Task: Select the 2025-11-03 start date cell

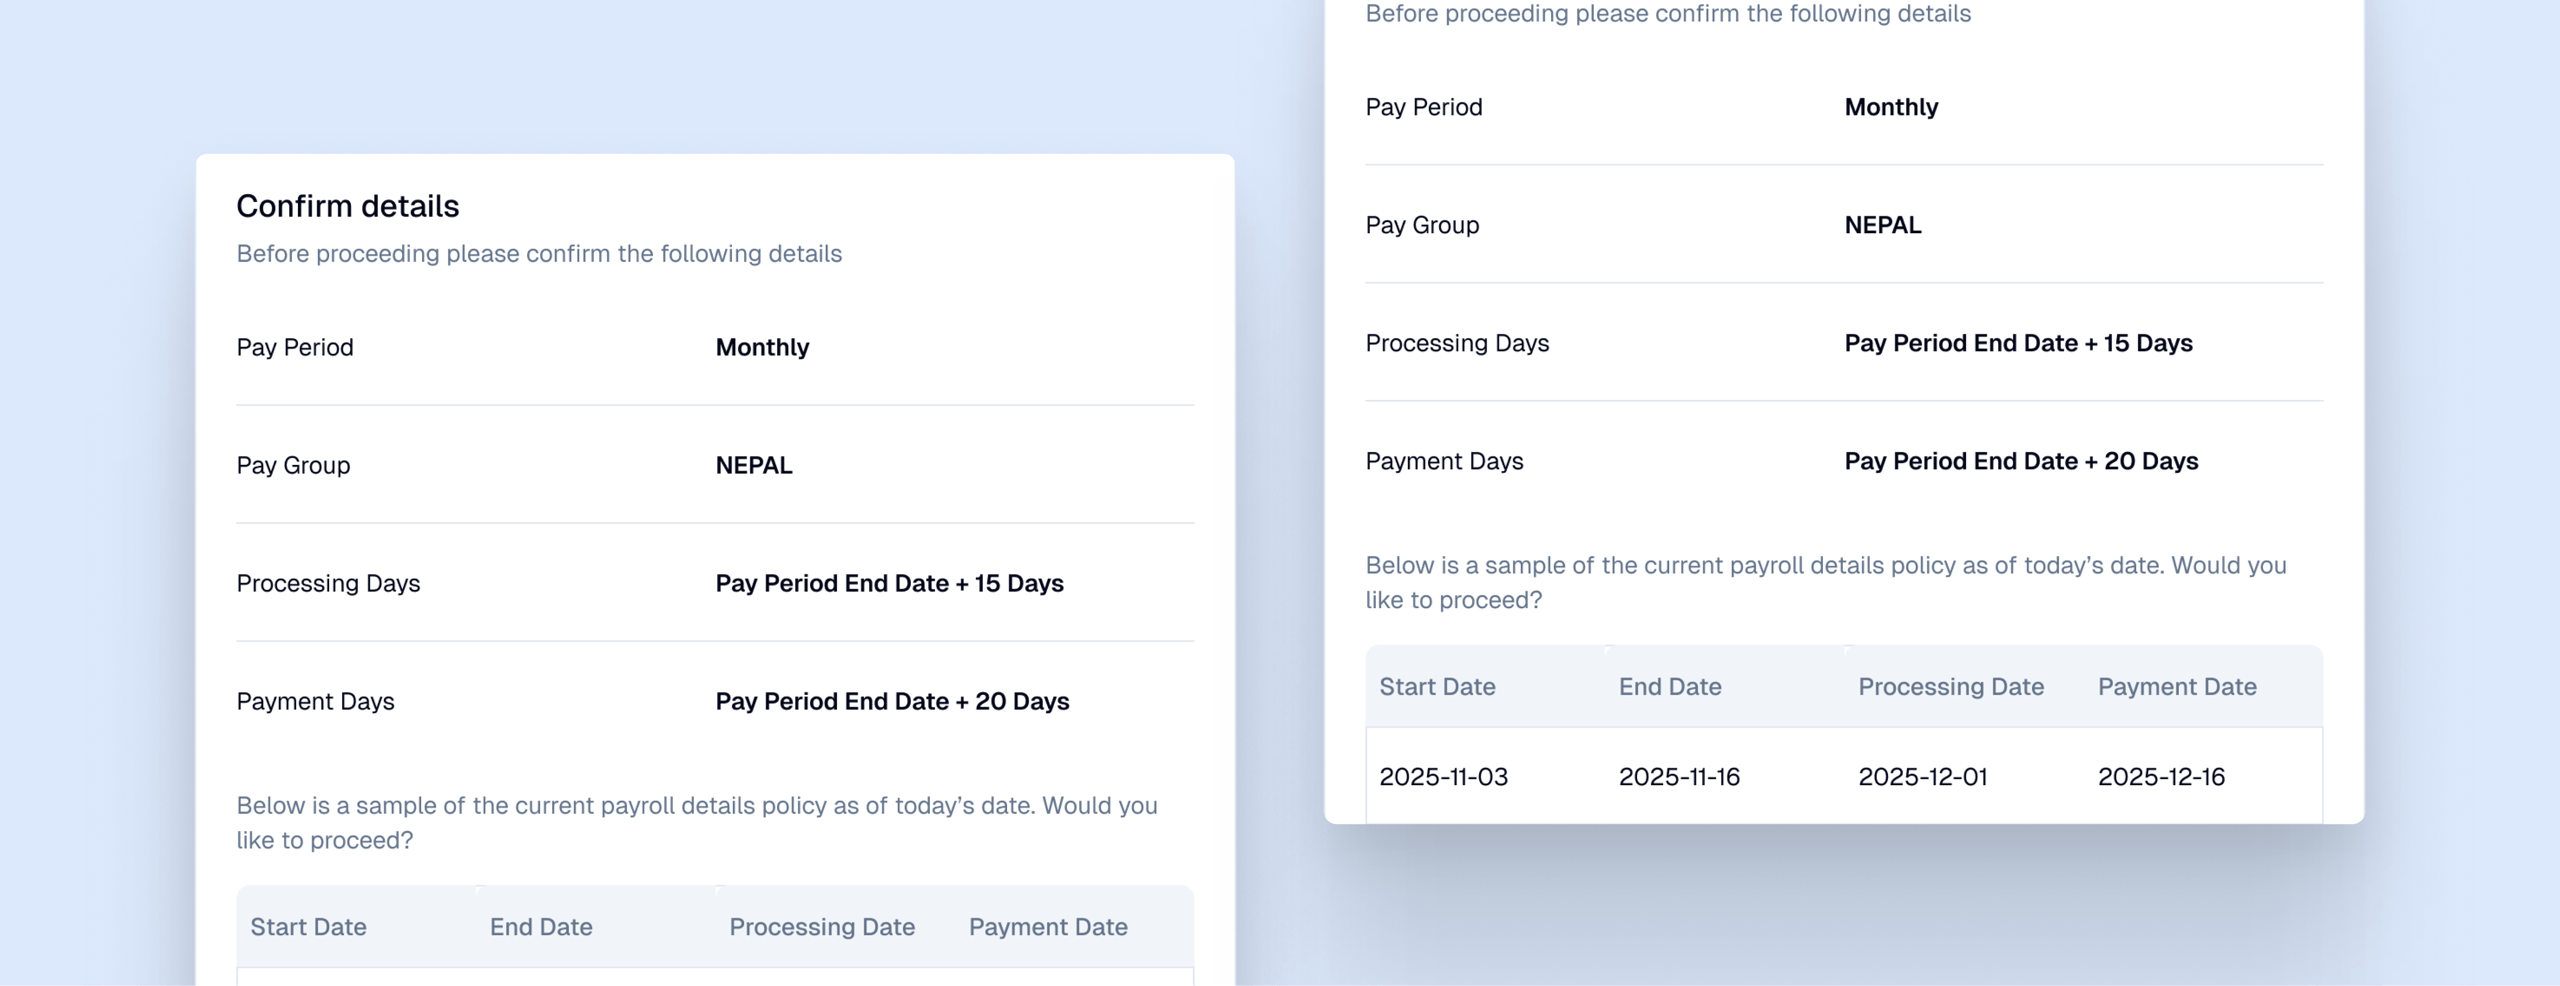Action: click(1443, 777)
